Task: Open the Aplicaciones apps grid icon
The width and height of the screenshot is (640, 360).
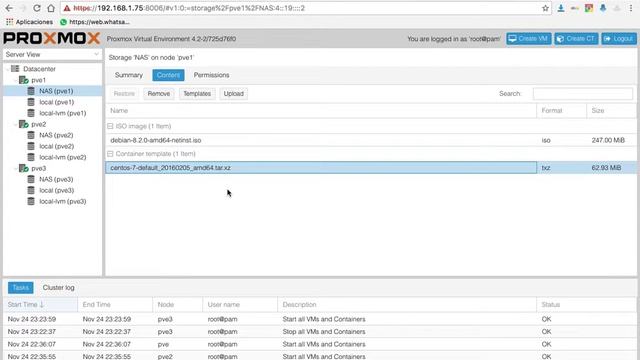Action: coord(9,22)
